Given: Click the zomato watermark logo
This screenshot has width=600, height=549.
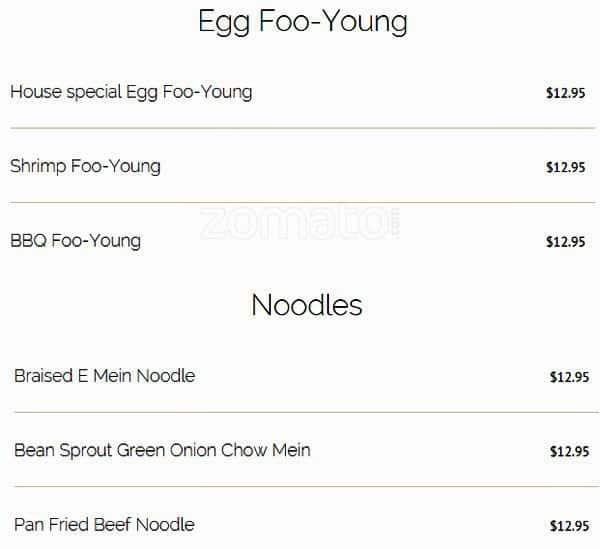Looking at the screenshot, I should 300,224.
